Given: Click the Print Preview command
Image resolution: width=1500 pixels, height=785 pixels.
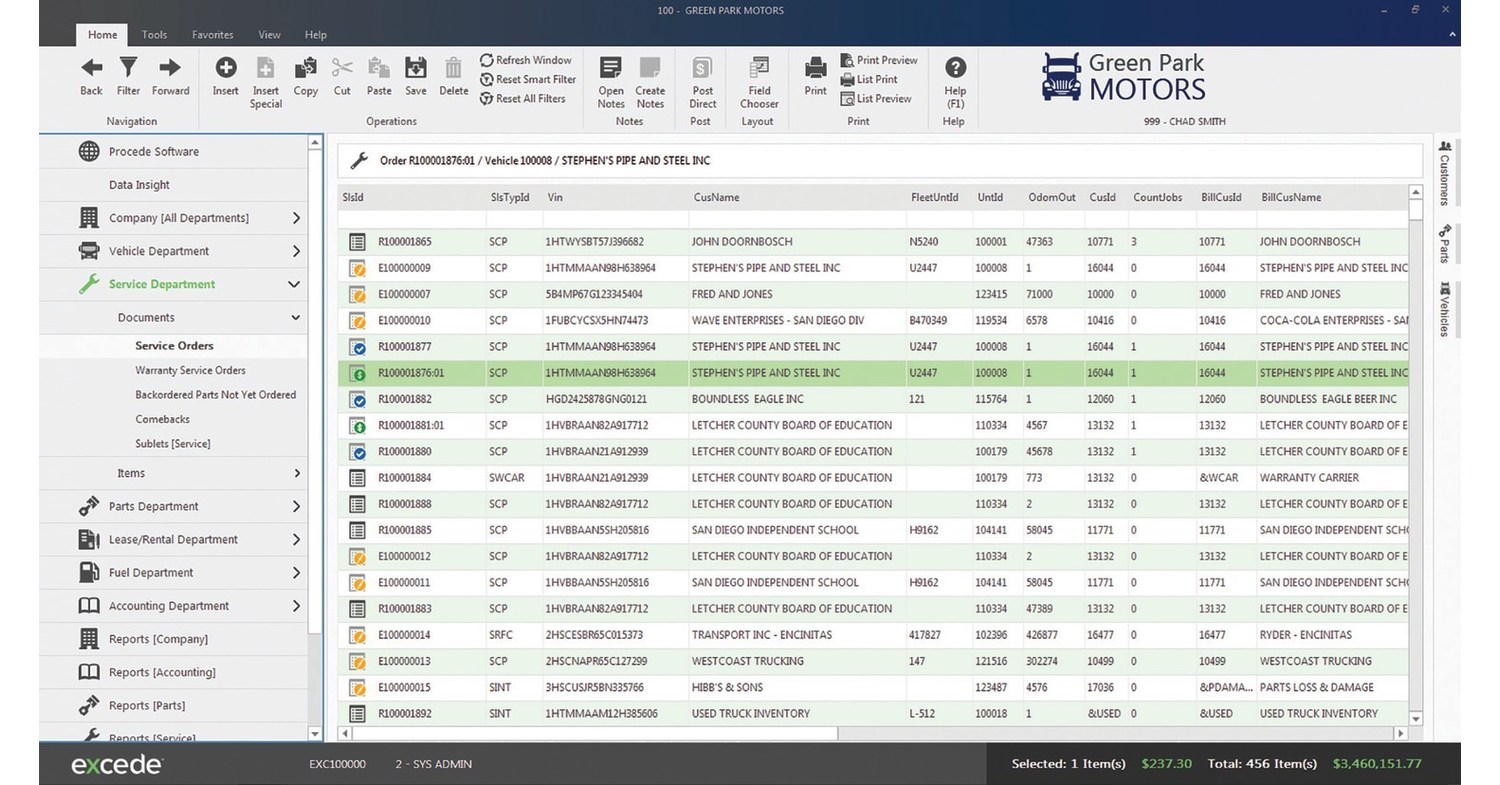Looking at the screenshot, I should 879,60.
